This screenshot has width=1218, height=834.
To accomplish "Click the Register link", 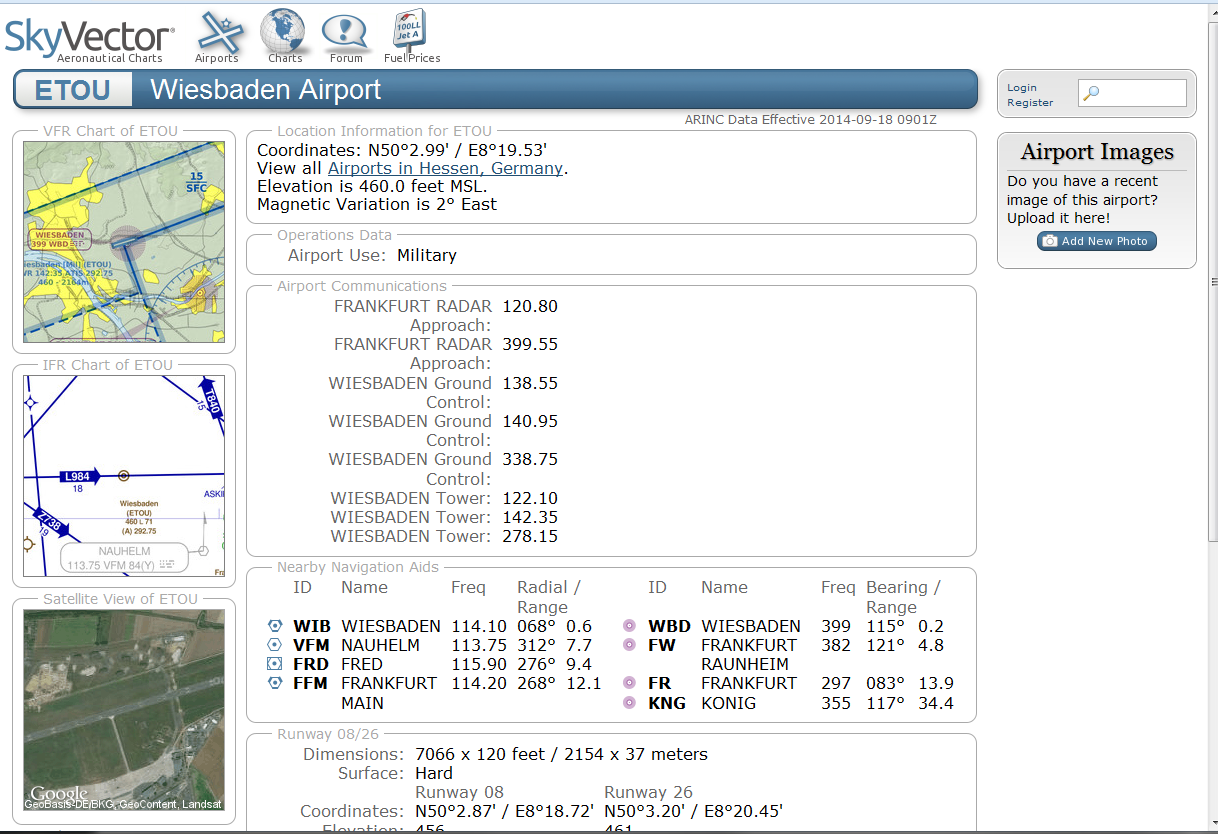I will pyautogui.click(x=1030, y=102).
